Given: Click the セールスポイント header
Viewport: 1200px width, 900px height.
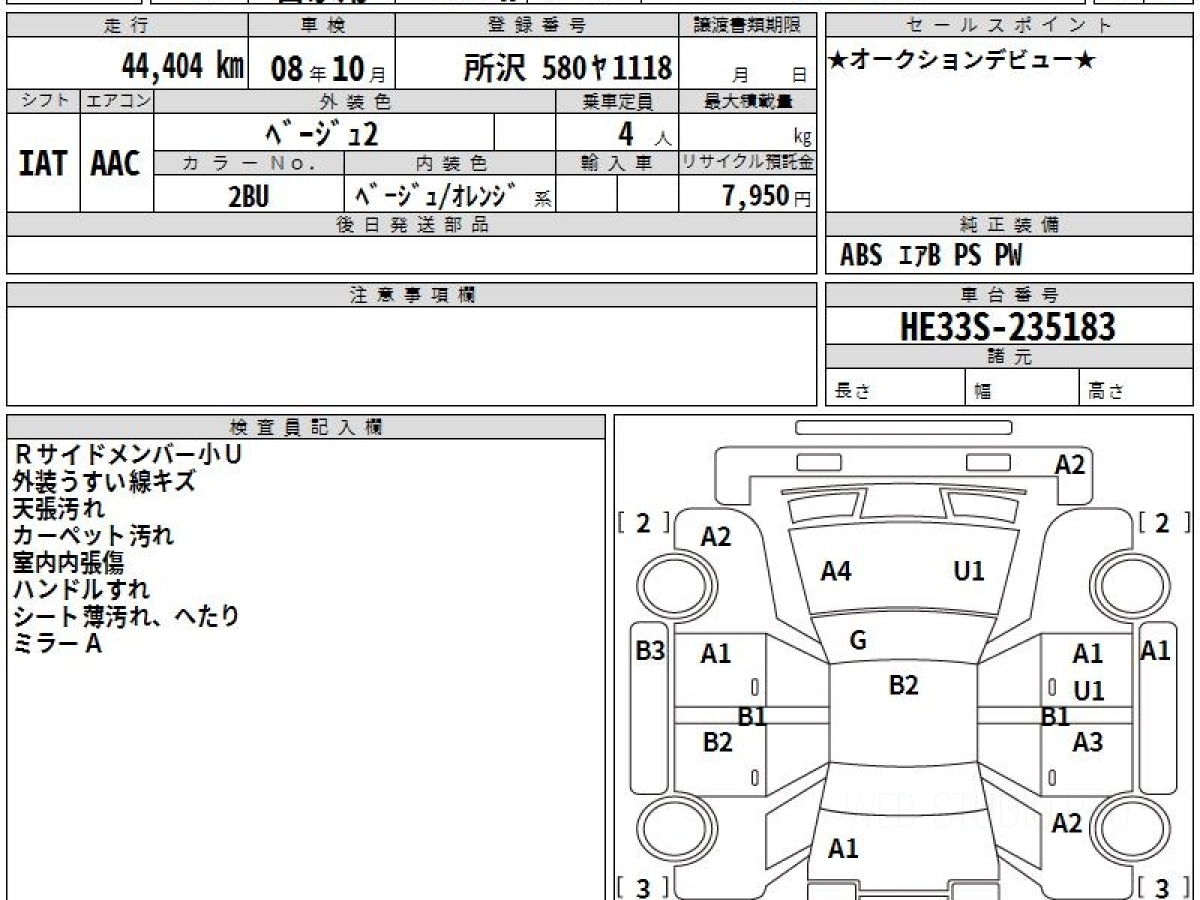Looking at the screenshot, I should [x=1009, y=26].
